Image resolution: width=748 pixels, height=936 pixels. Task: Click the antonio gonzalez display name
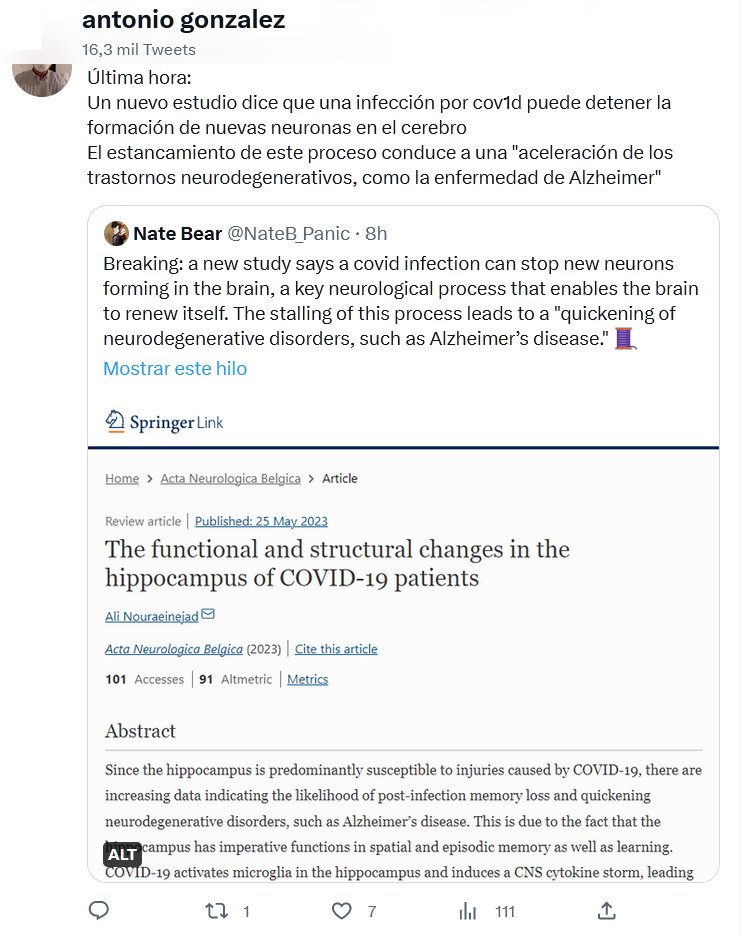(x=183, y=20)
